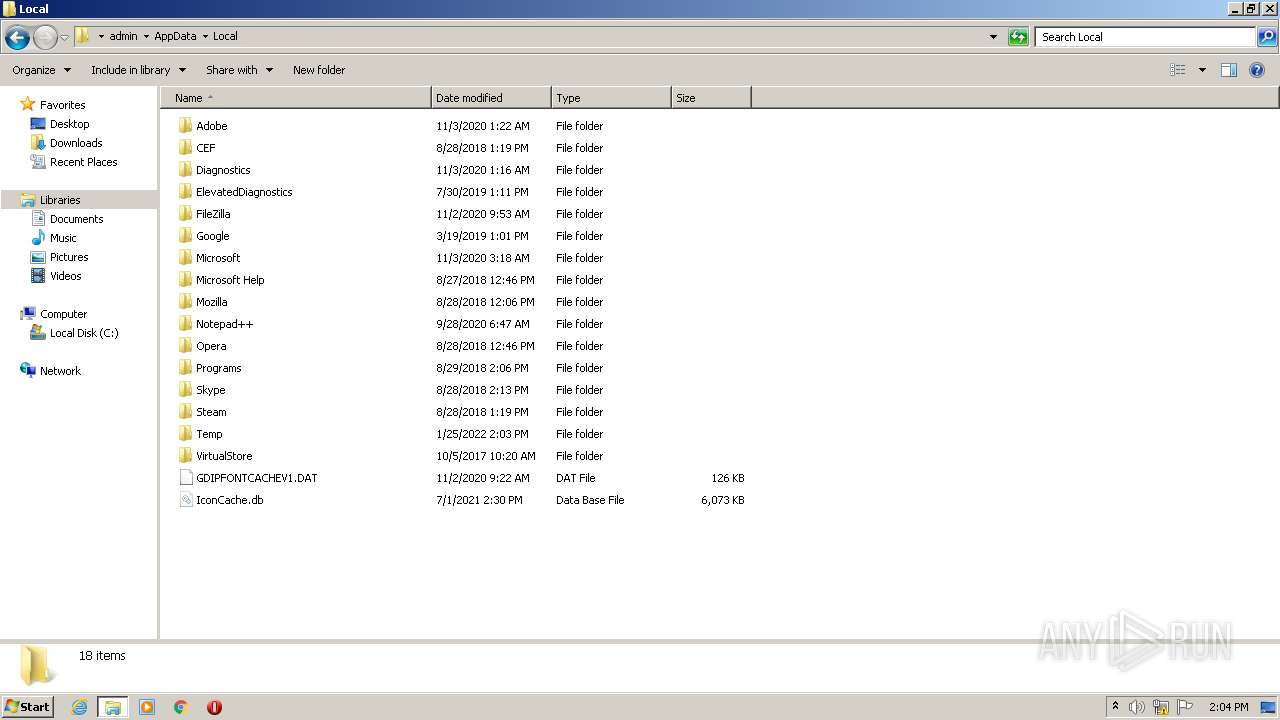
Task: Open volume control in system tray
Action: click(x=1137, y=707)
